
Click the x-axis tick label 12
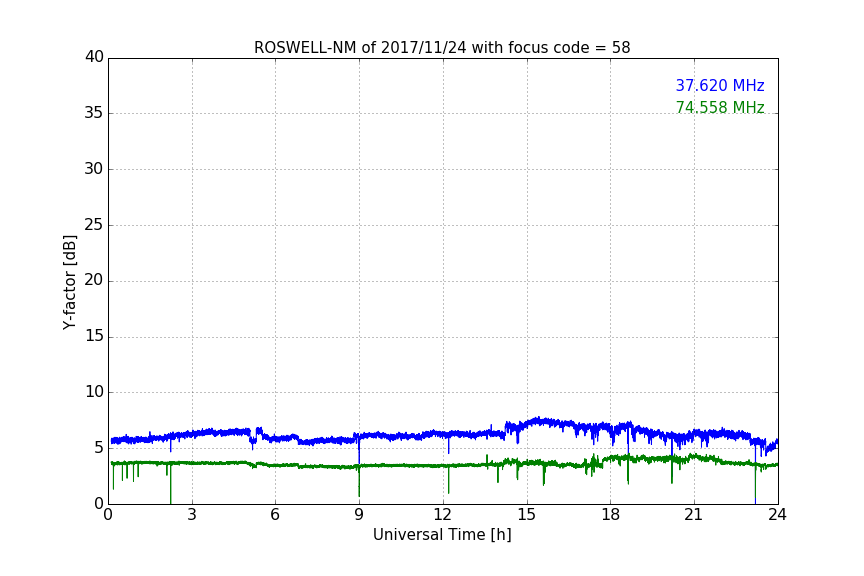[442, 515]
